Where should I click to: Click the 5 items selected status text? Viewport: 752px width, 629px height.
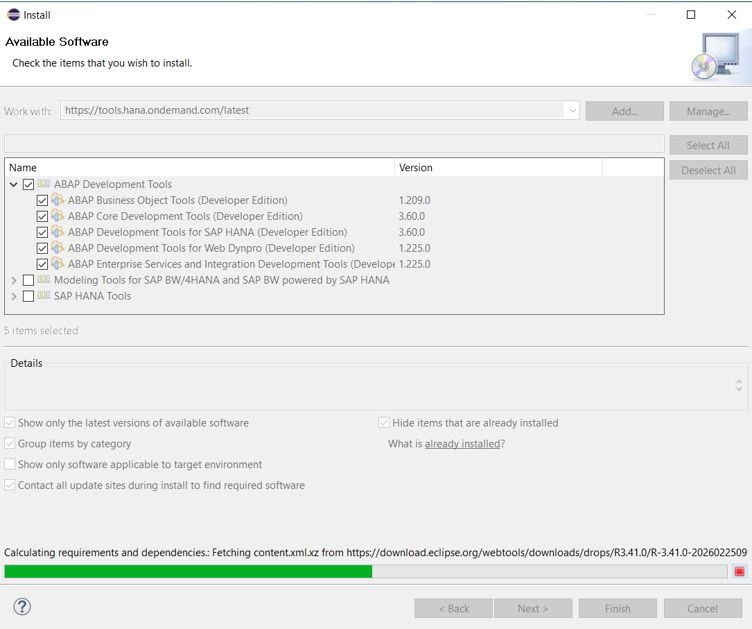pos(41,330)
